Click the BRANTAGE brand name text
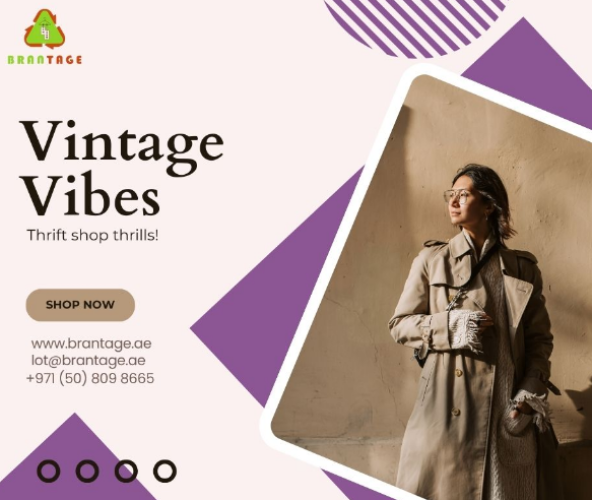The height and width of the screenshot is (500, 592). pos(45,60)
